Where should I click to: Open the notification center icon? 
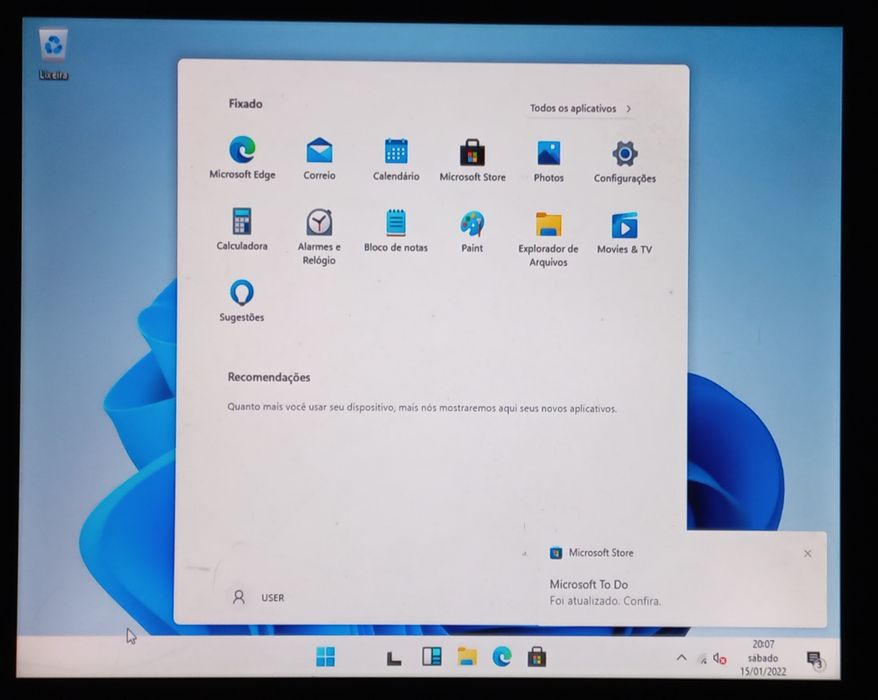click(815, 660)
